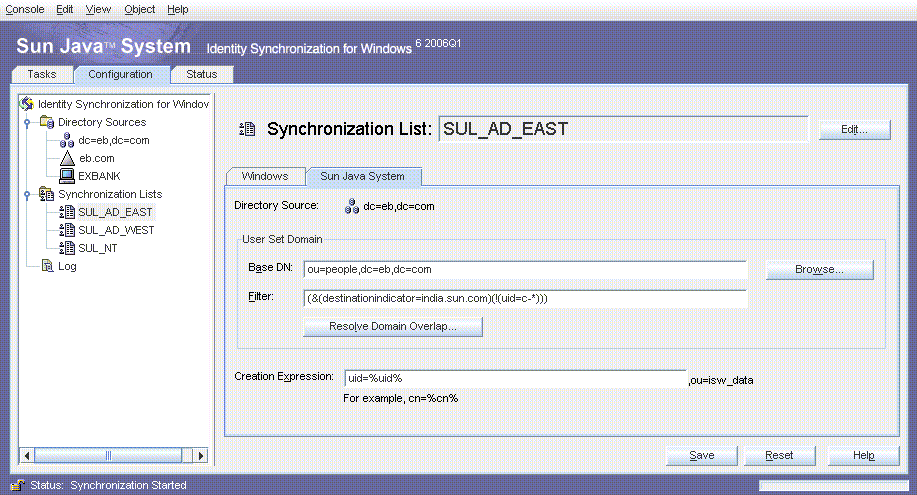
Task: Open the Help menu
Action: (x=177, y=9)
